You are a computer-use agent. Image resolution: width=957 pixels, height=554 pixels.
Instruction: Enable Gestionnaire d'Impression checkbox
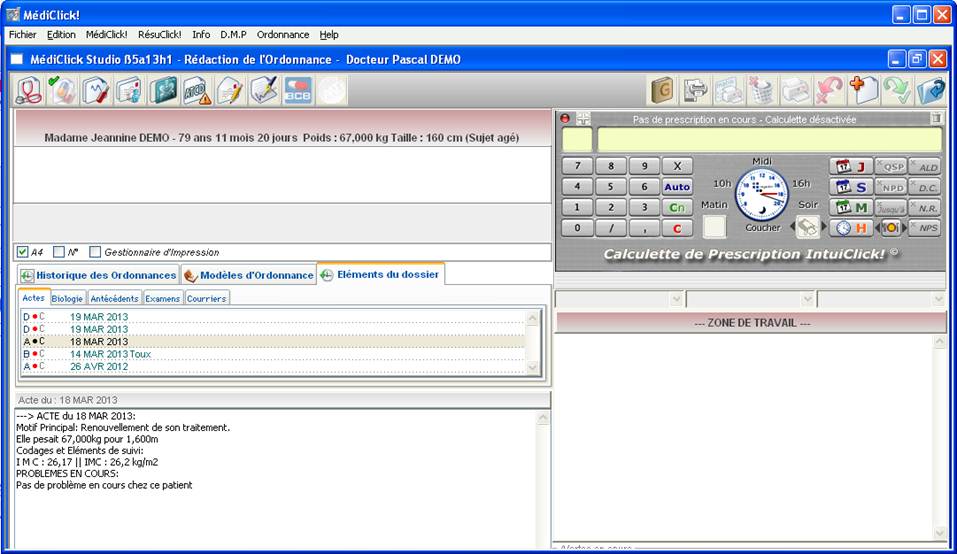coord(95,252)
